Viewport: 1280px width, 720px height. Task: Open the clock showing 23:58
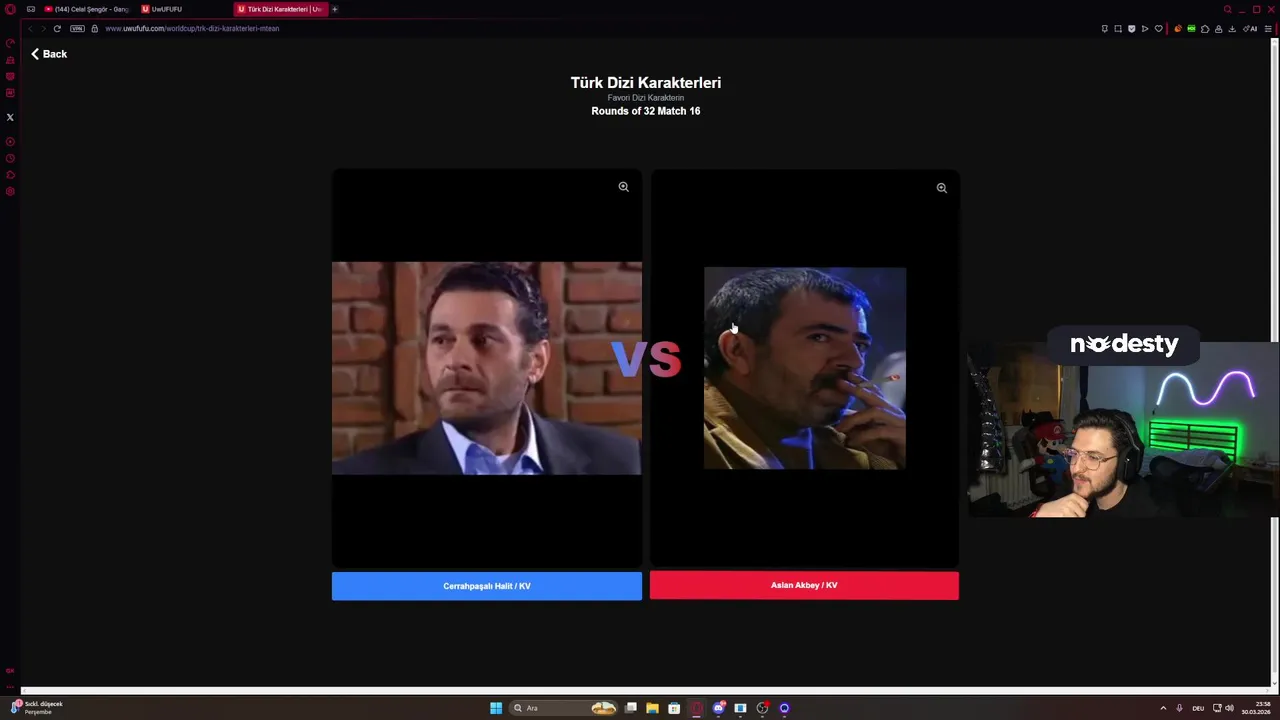[1256, 708]
